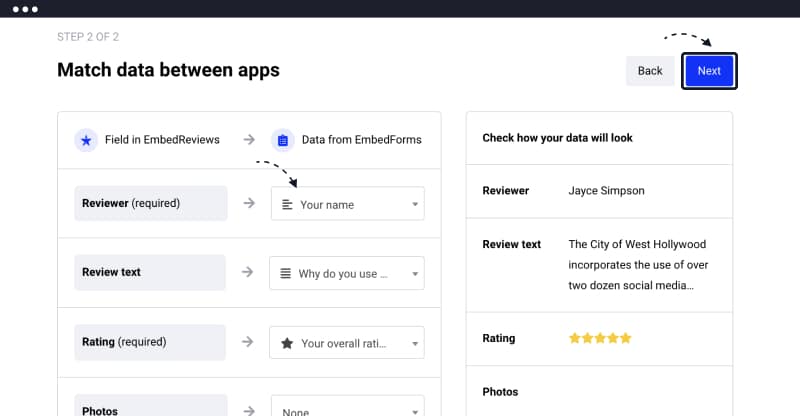Click the arrow icon in the Review text row

click(247, 272)
